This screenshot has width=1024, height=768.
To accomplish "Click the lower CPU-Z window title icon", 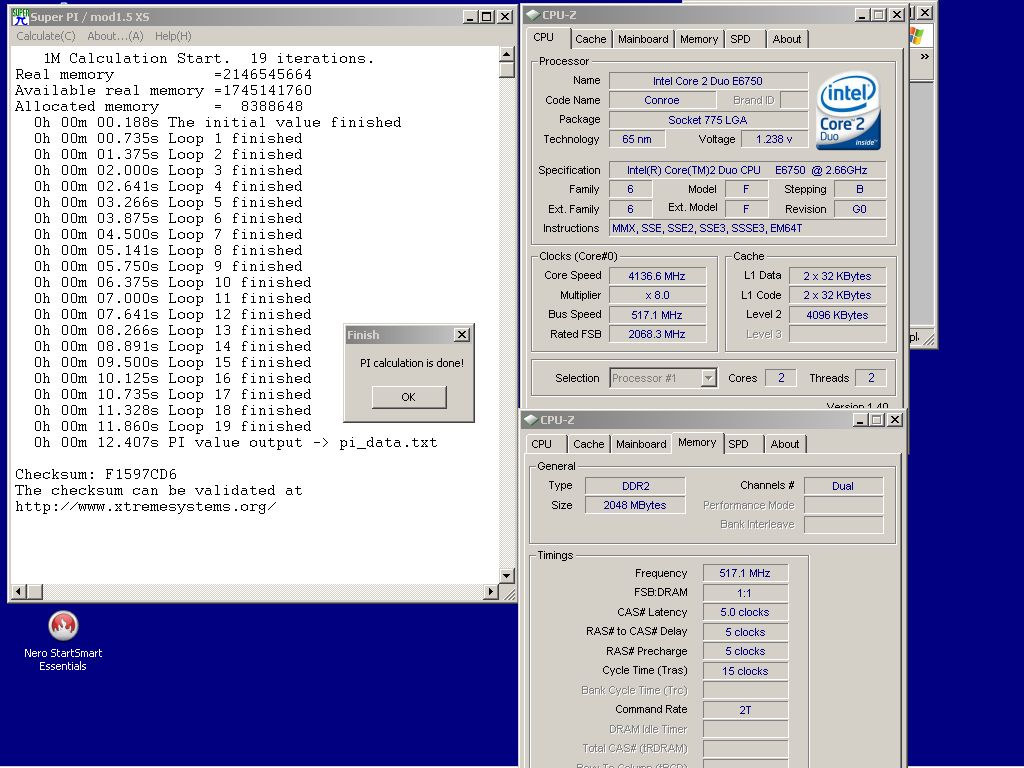I will coord(531,420).
